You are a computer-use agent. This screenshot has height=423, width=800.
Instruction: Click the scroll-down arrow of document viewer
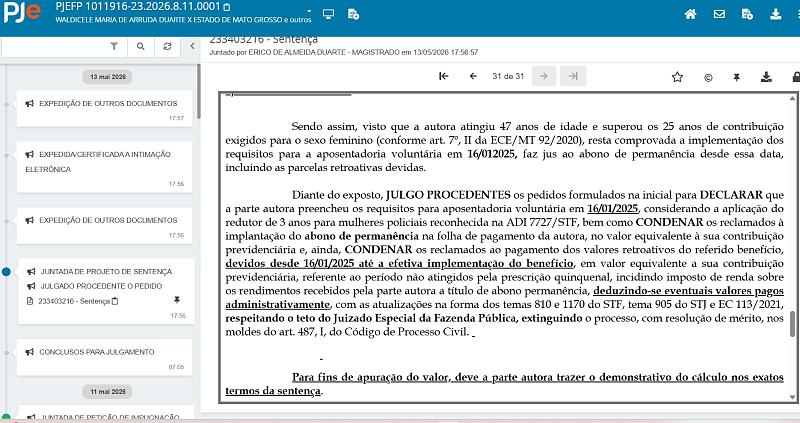point(792,397)
